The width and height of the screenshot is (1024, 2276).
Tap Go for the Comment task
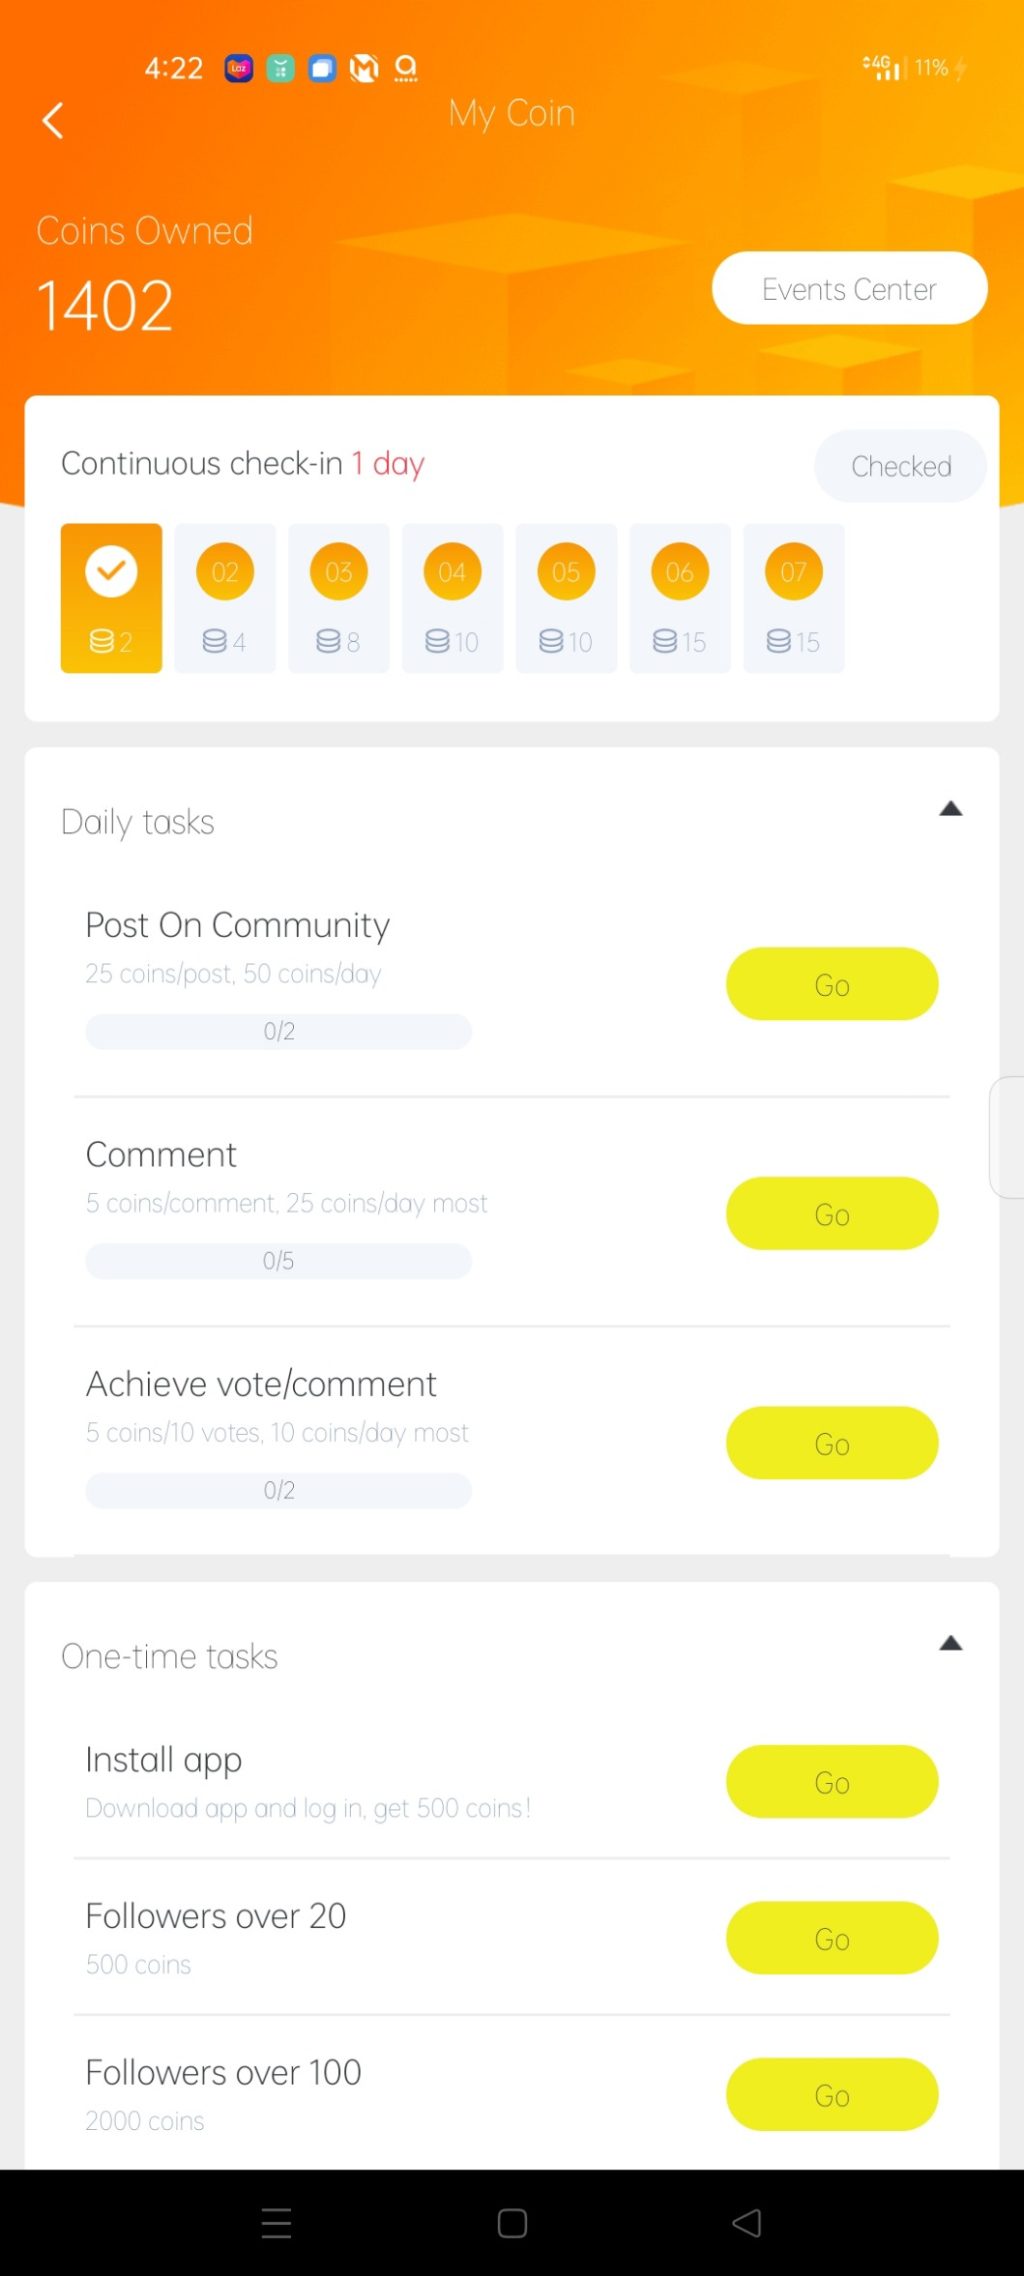pyautogui.click(x=832, y=1214)
